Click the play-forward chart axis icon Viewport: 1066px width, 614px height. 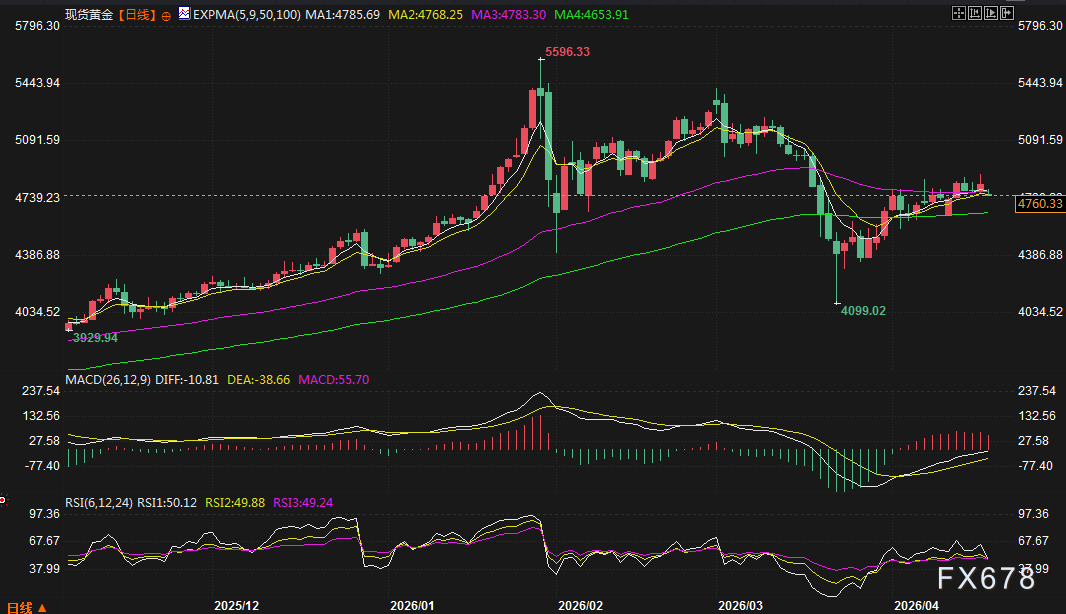point(990,13)
